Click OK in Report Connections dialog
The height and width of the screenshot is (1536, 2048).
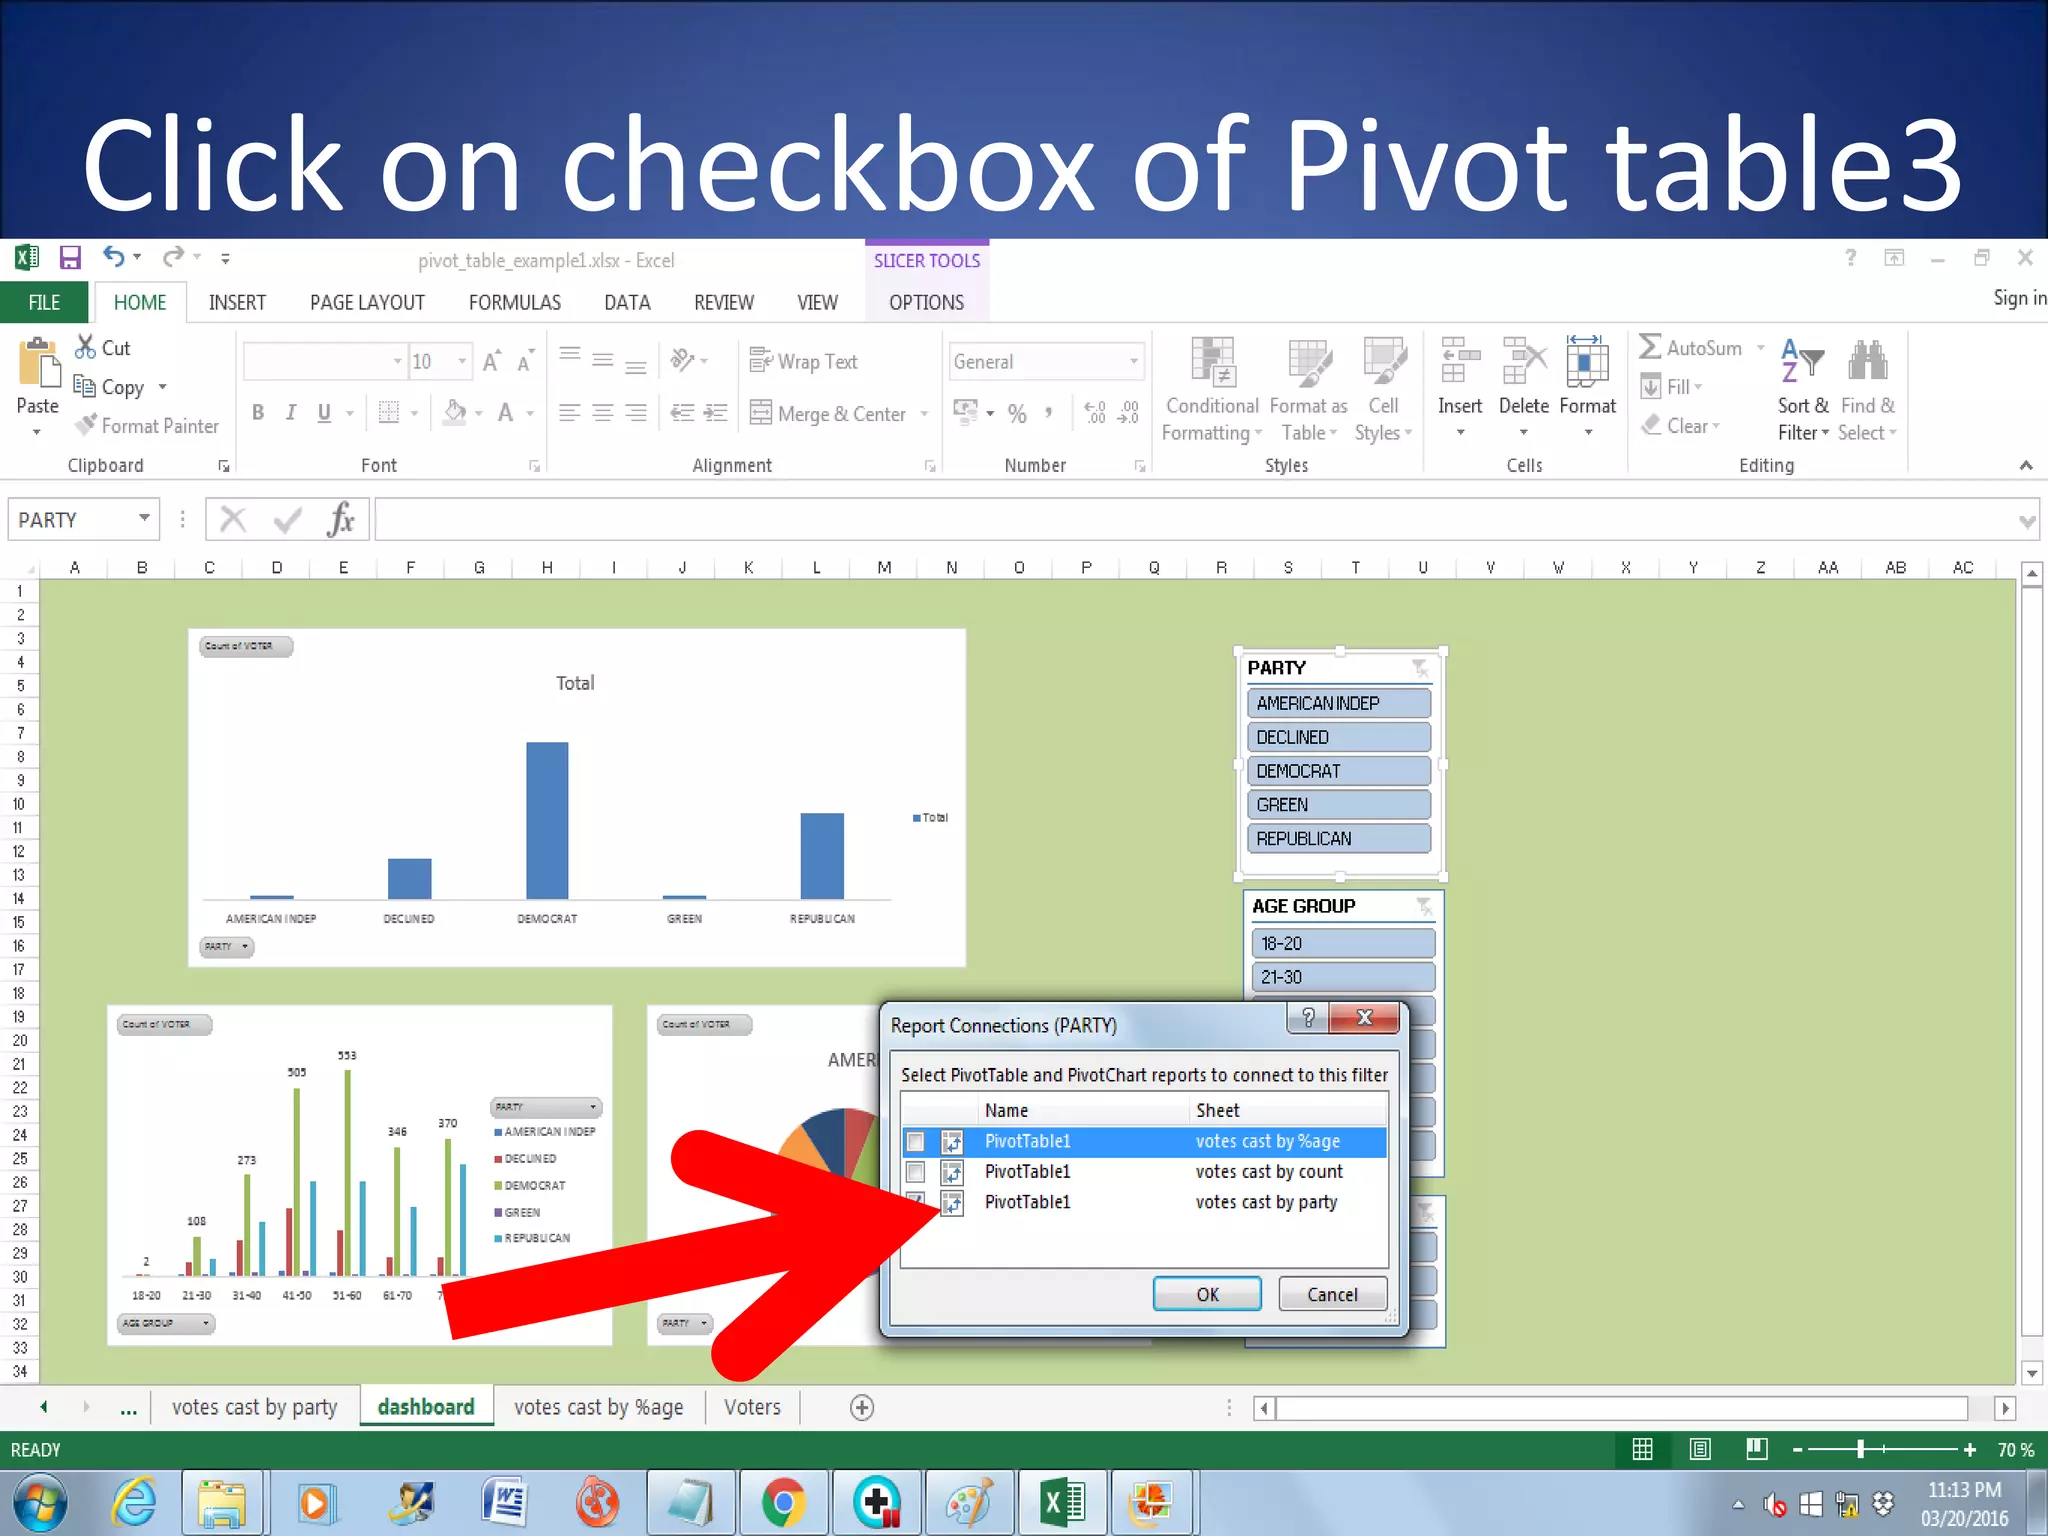click(1207, 1293)
